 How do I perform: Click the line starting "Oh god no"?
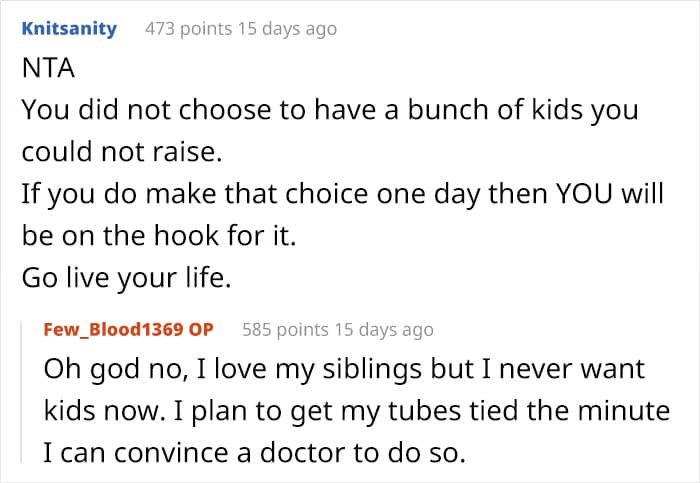pyautogui.click(x=344, y=369)
